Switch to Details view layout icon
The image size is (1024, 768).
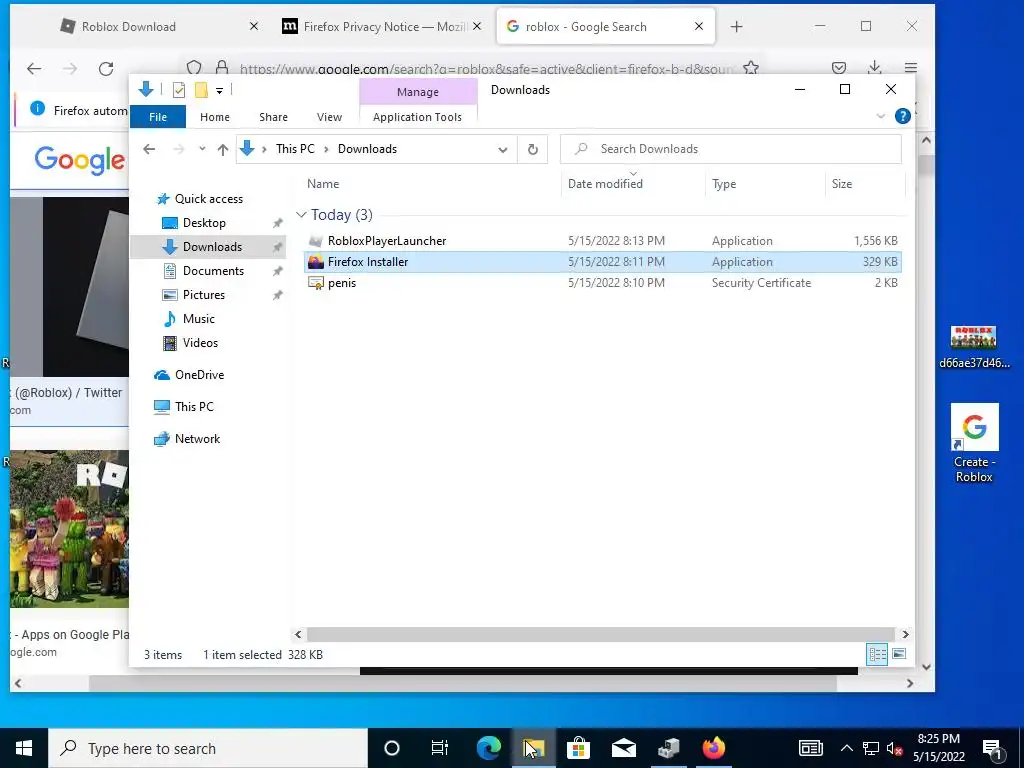pos(877,654)
